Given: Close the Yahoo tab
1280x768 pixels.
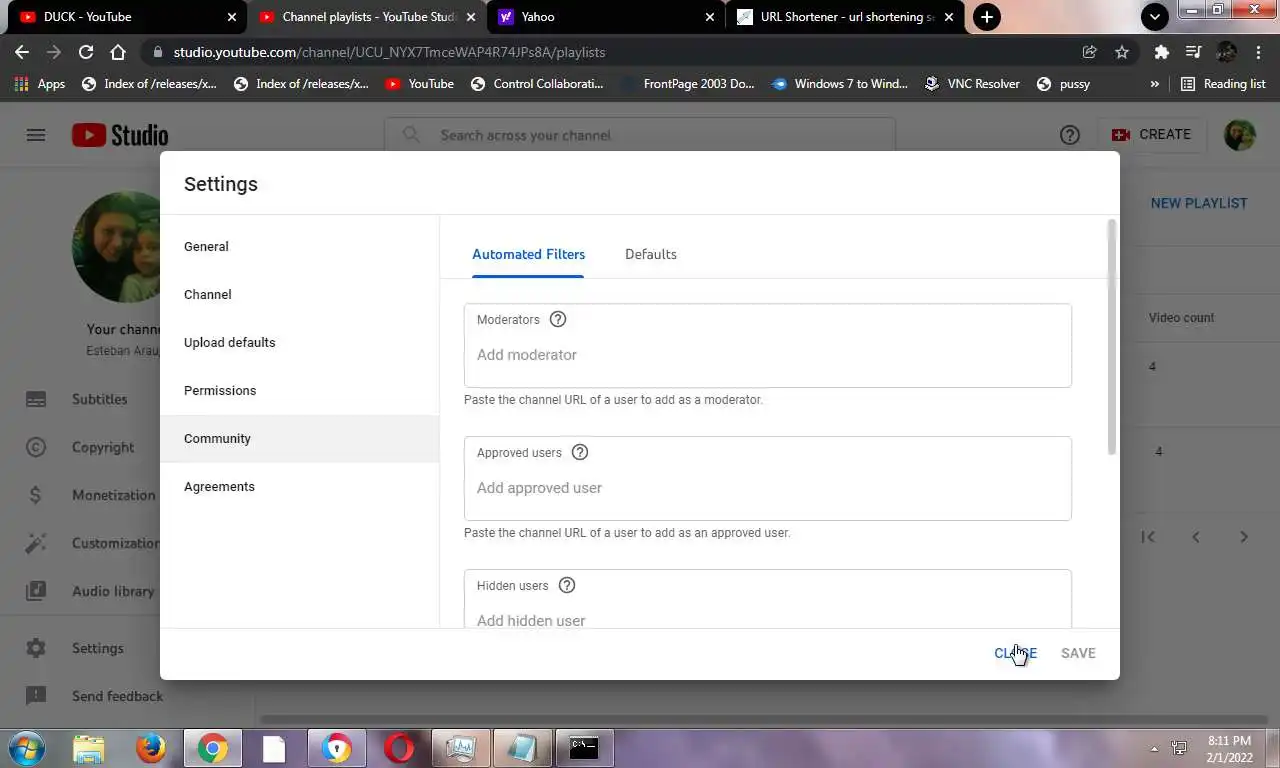Looking at the screenshot, I should coord(710,17).
